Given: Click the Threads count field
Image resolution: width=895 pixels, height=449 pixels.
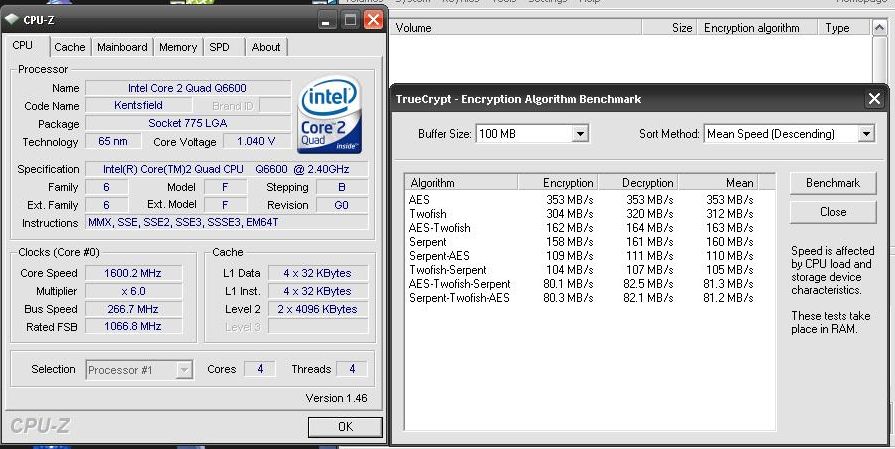Looking at the screenshot, I should point(352,369).
